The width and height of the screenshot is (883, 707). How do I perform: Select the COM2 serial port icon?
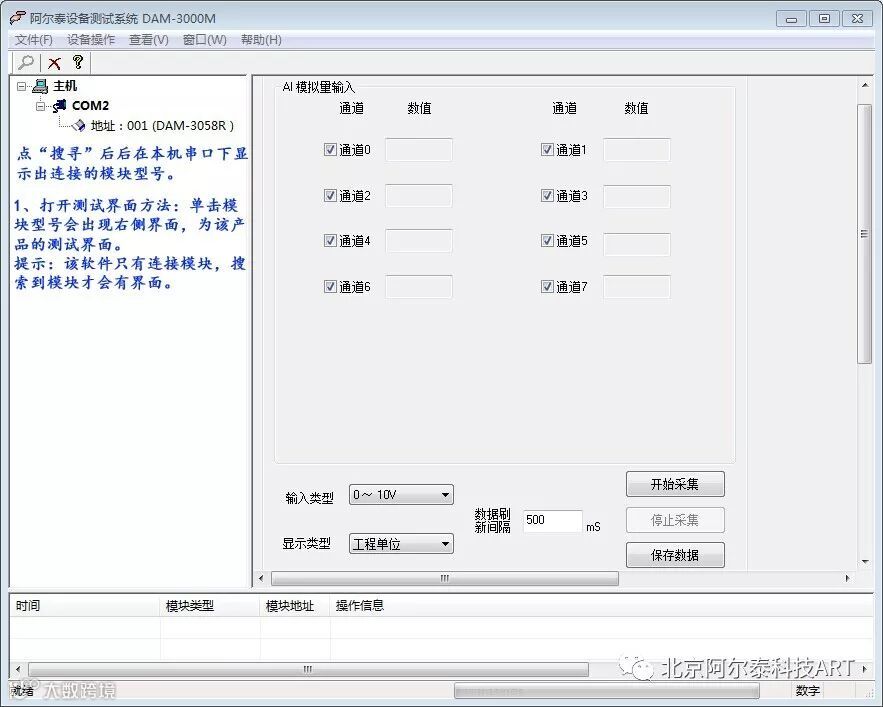(60, 105)
